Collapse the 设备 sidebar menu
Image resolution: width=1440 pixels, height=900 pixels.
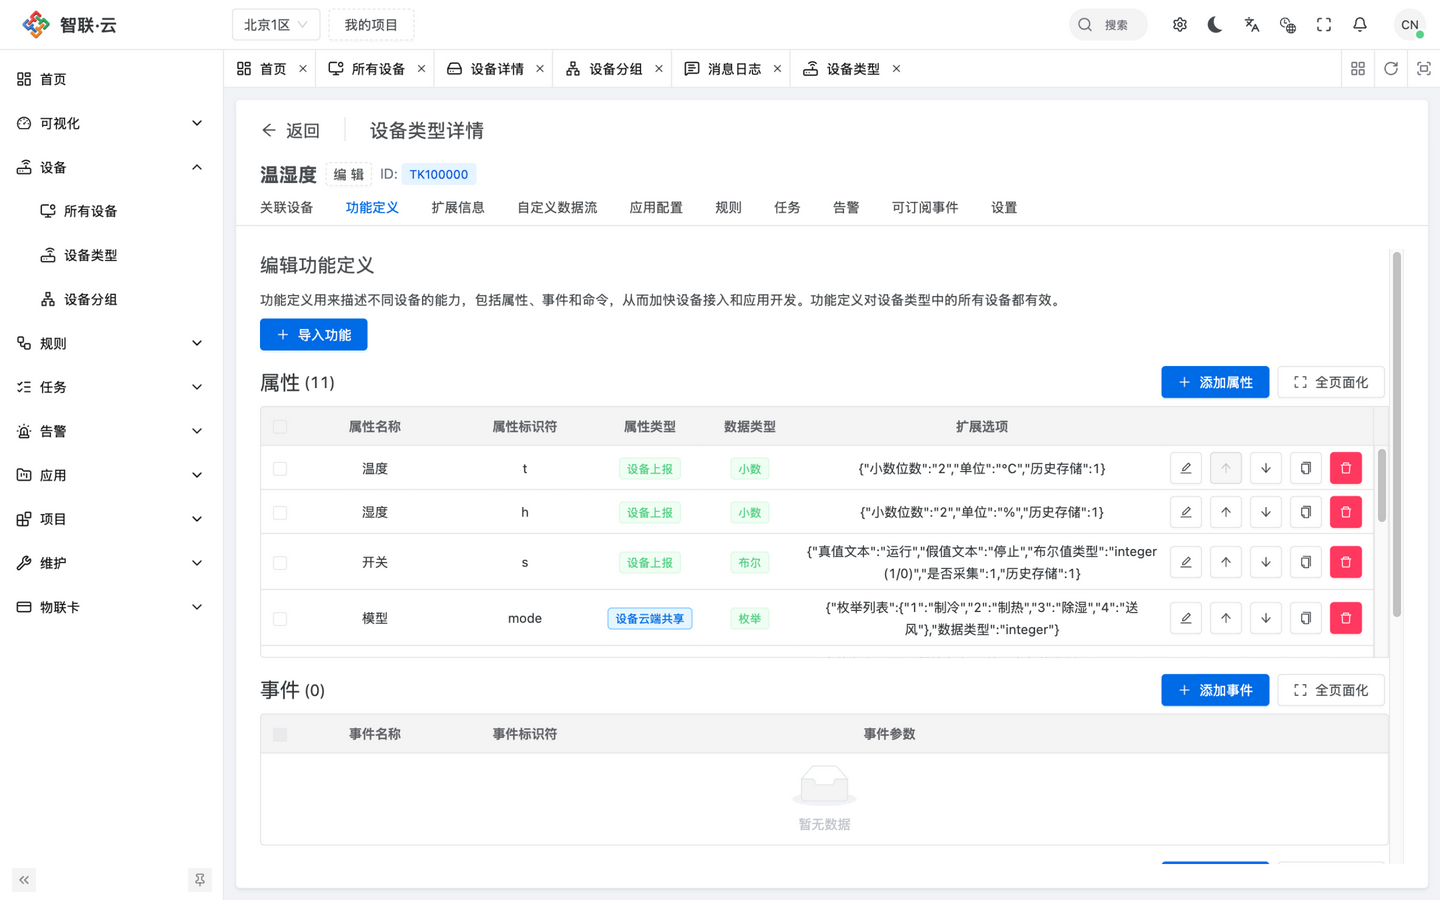110,167
